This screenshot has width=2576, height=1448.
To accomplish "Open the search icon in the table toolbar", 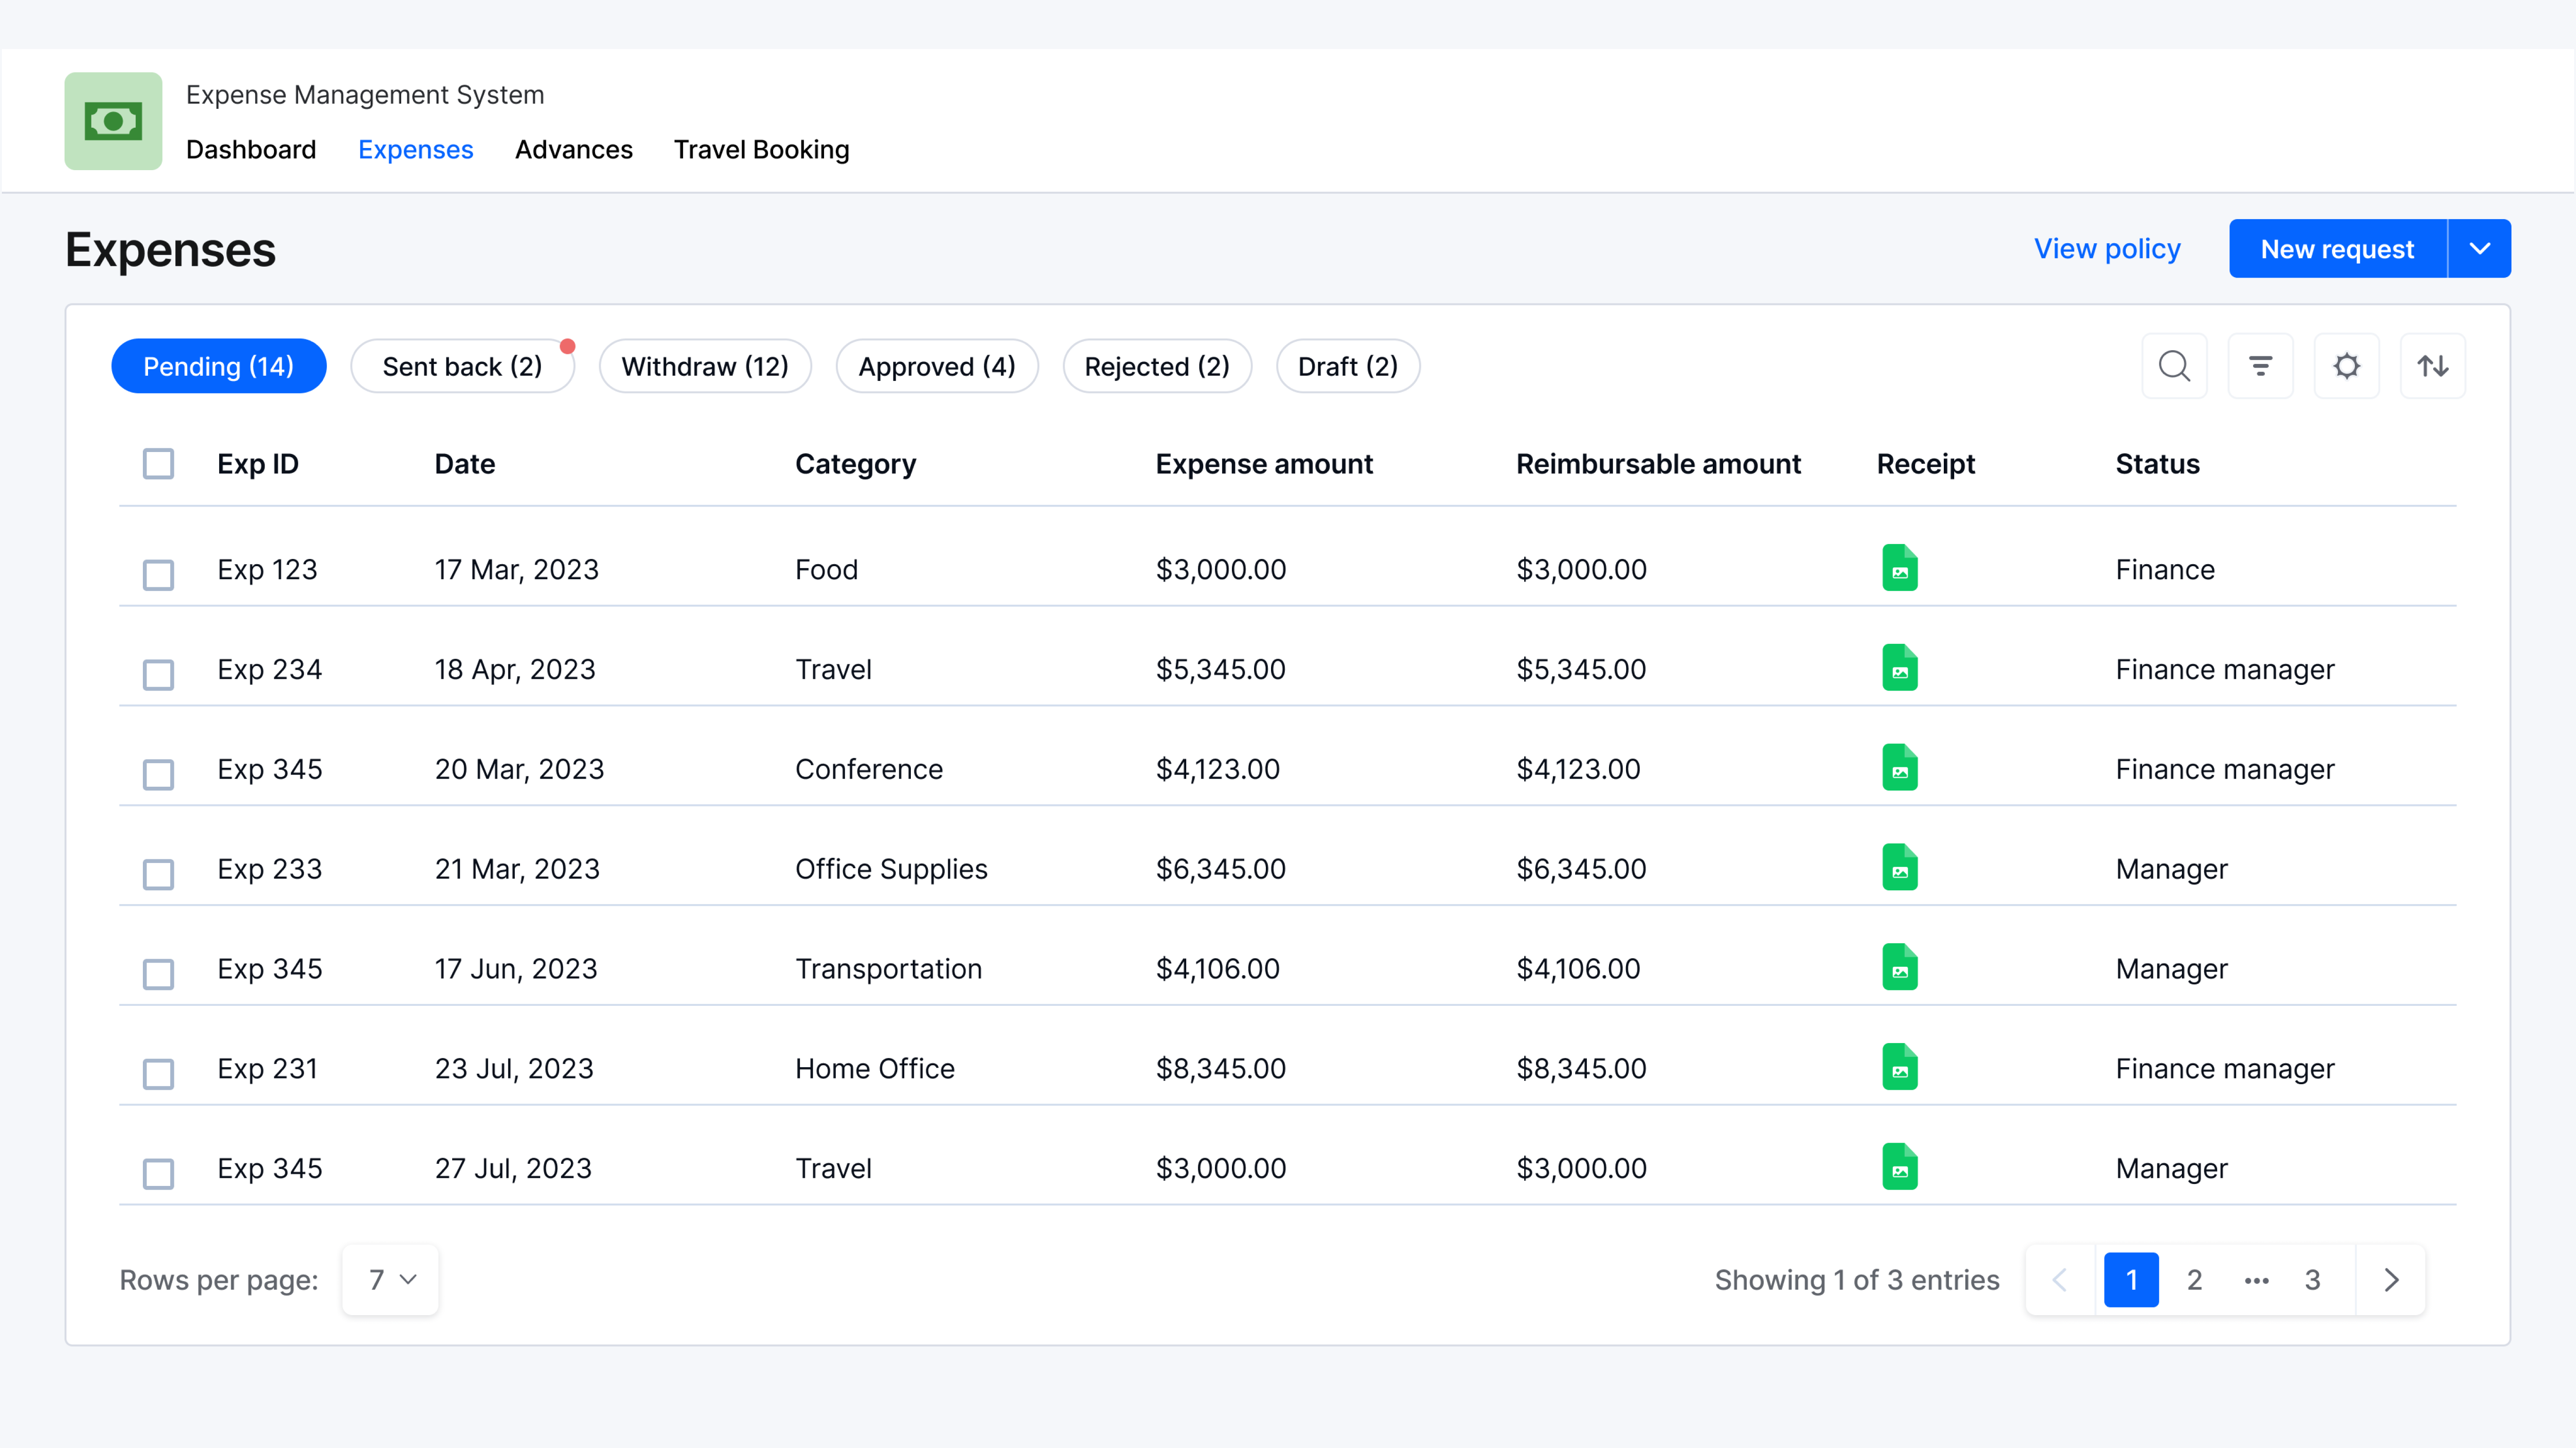I will click(x=2174, y=366).
